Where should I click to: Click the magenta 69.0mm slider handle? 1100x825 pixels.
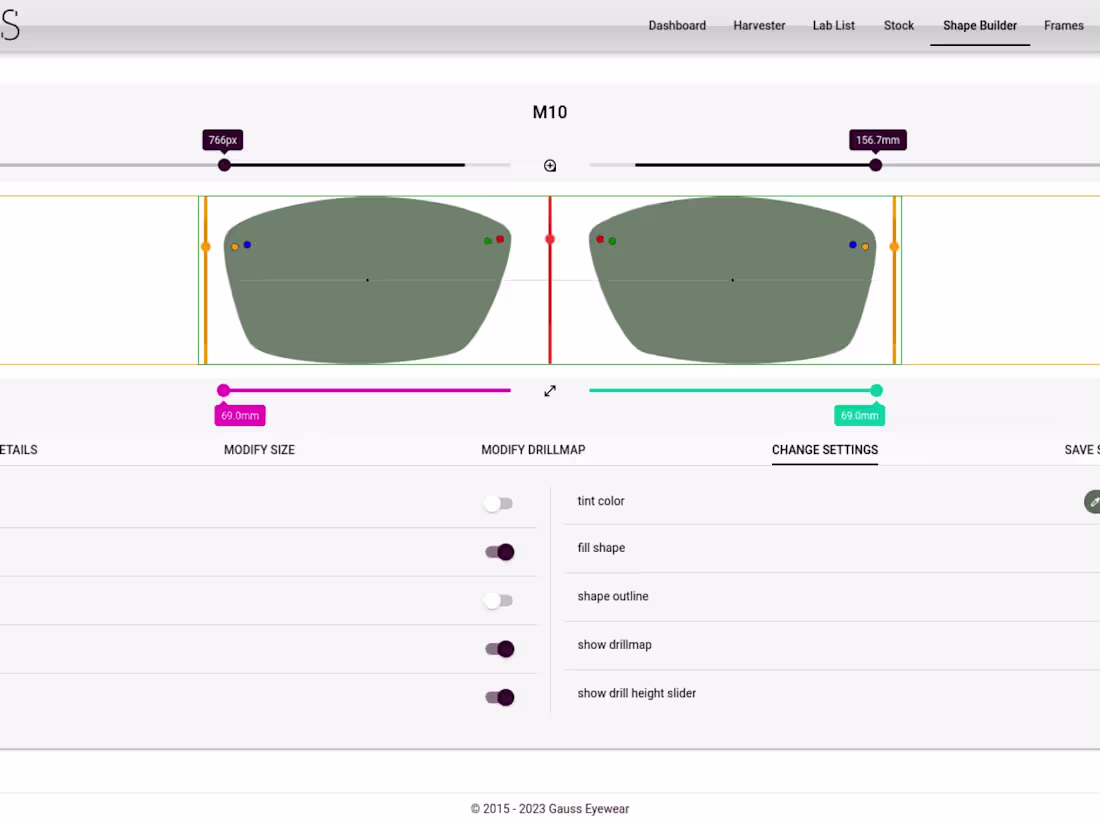(x=223, y=390)
